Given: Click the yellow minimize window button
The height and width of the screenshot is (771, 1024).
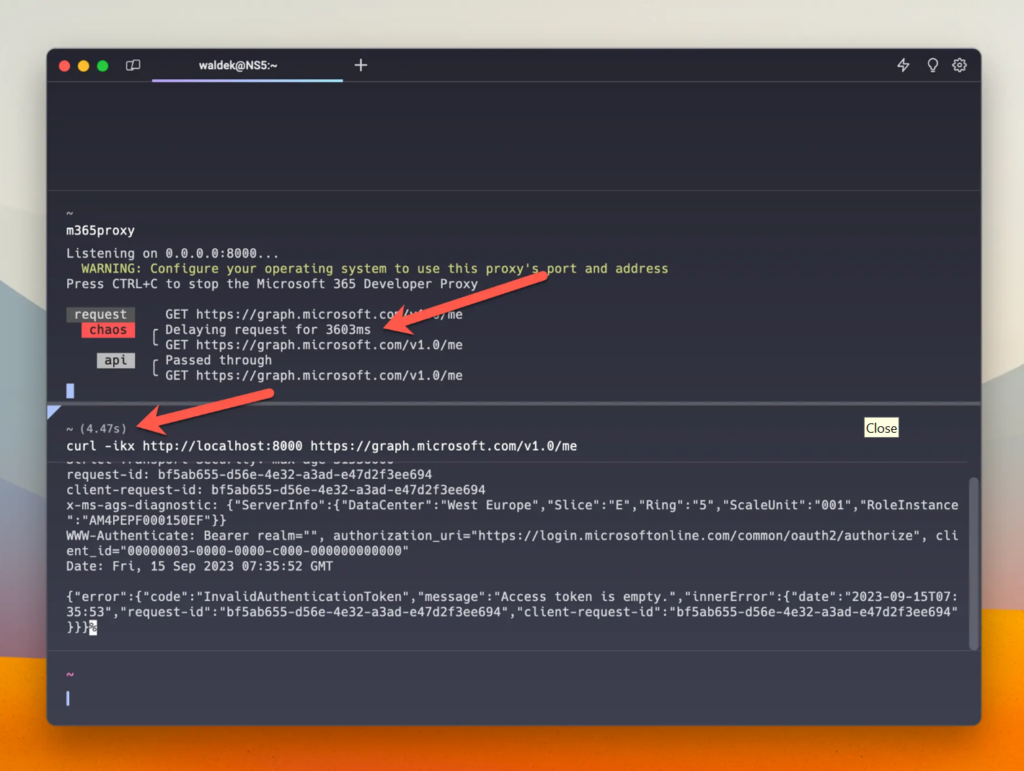Looking at the screenshot, I should pos(84,66).
